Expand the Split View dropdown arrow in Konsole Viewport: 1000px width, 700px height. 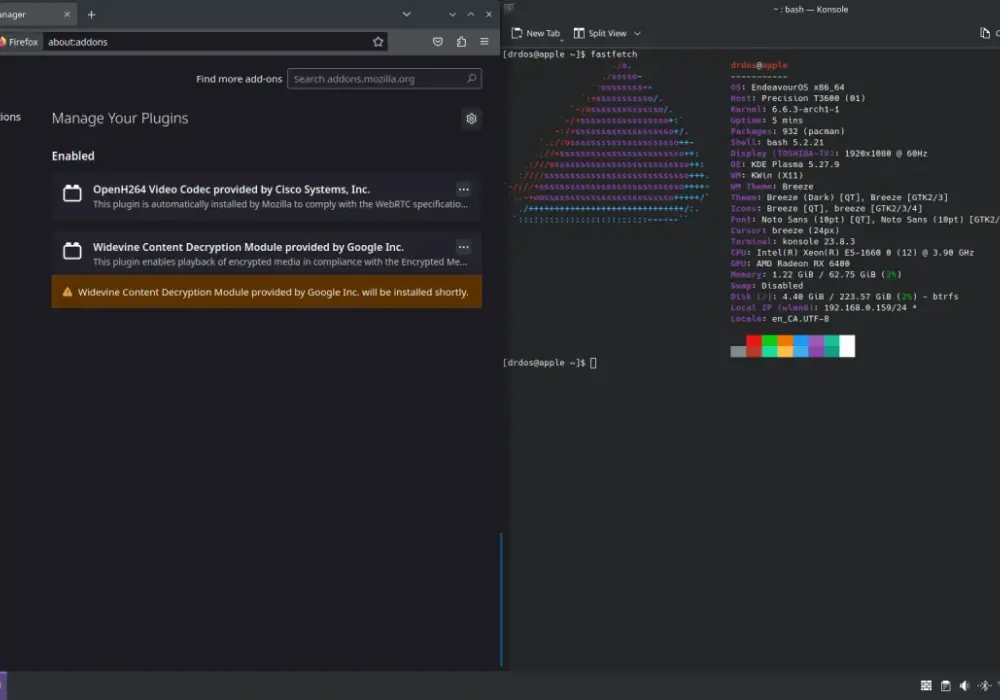click(x=637, y=33)
